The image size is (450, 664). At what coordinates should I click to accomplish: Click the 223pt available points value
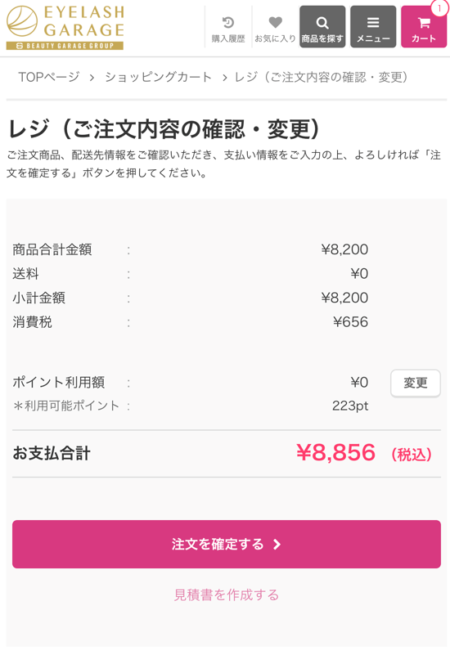350,406
